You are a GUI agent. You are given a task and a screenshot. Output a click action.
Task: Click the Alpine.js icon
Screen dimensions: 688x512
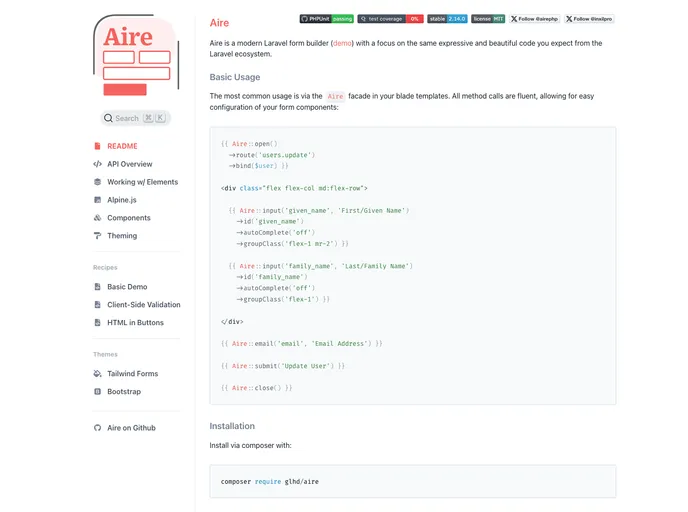[97, 200]
